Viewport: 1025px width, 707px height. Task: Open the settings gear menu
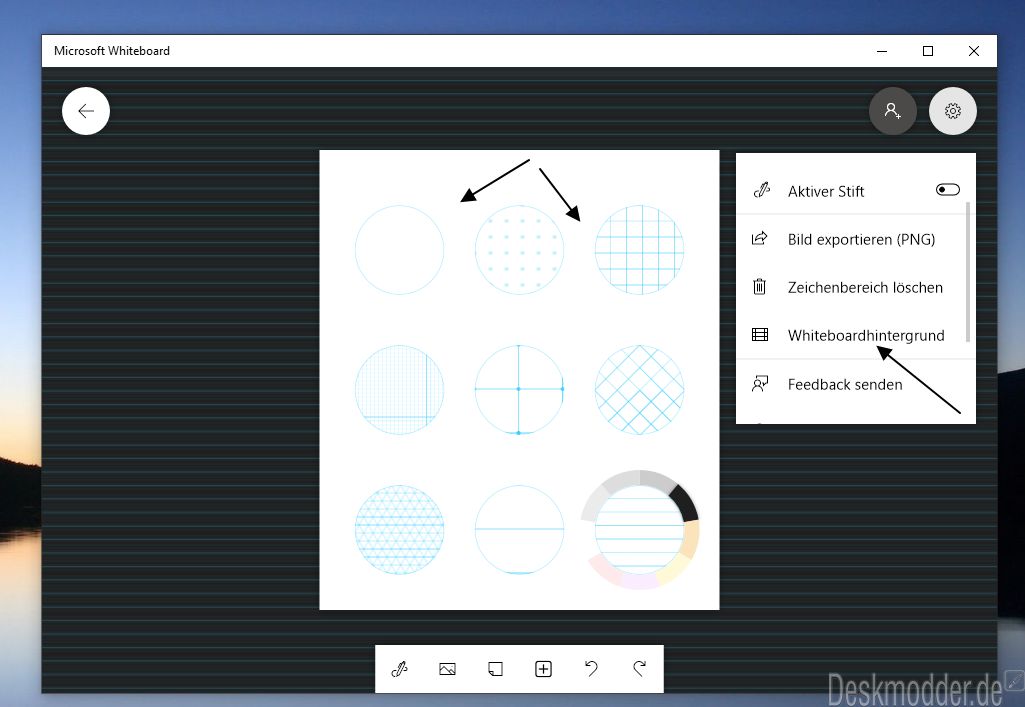pyautogui.click(x=952, y=111)
